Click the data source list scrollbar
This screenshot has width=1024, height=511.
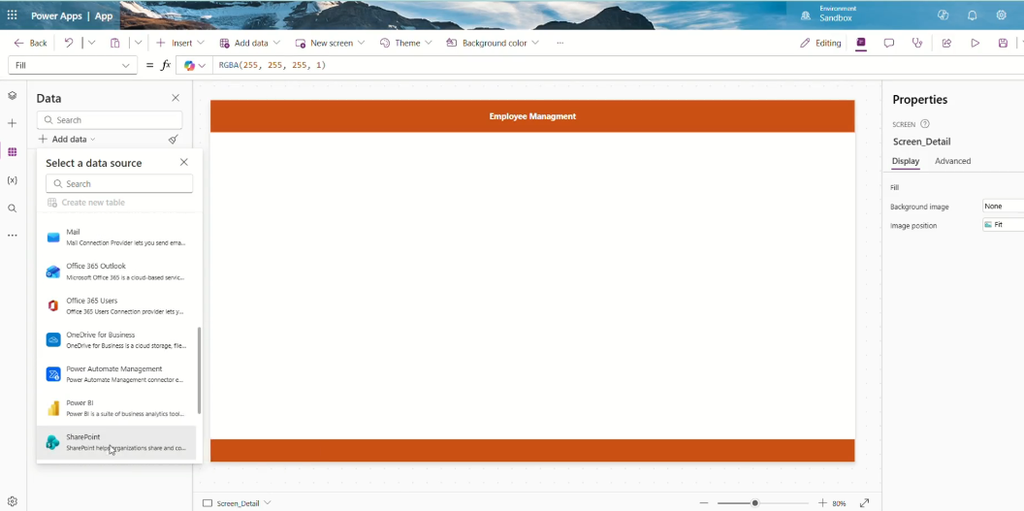point(199,371)
